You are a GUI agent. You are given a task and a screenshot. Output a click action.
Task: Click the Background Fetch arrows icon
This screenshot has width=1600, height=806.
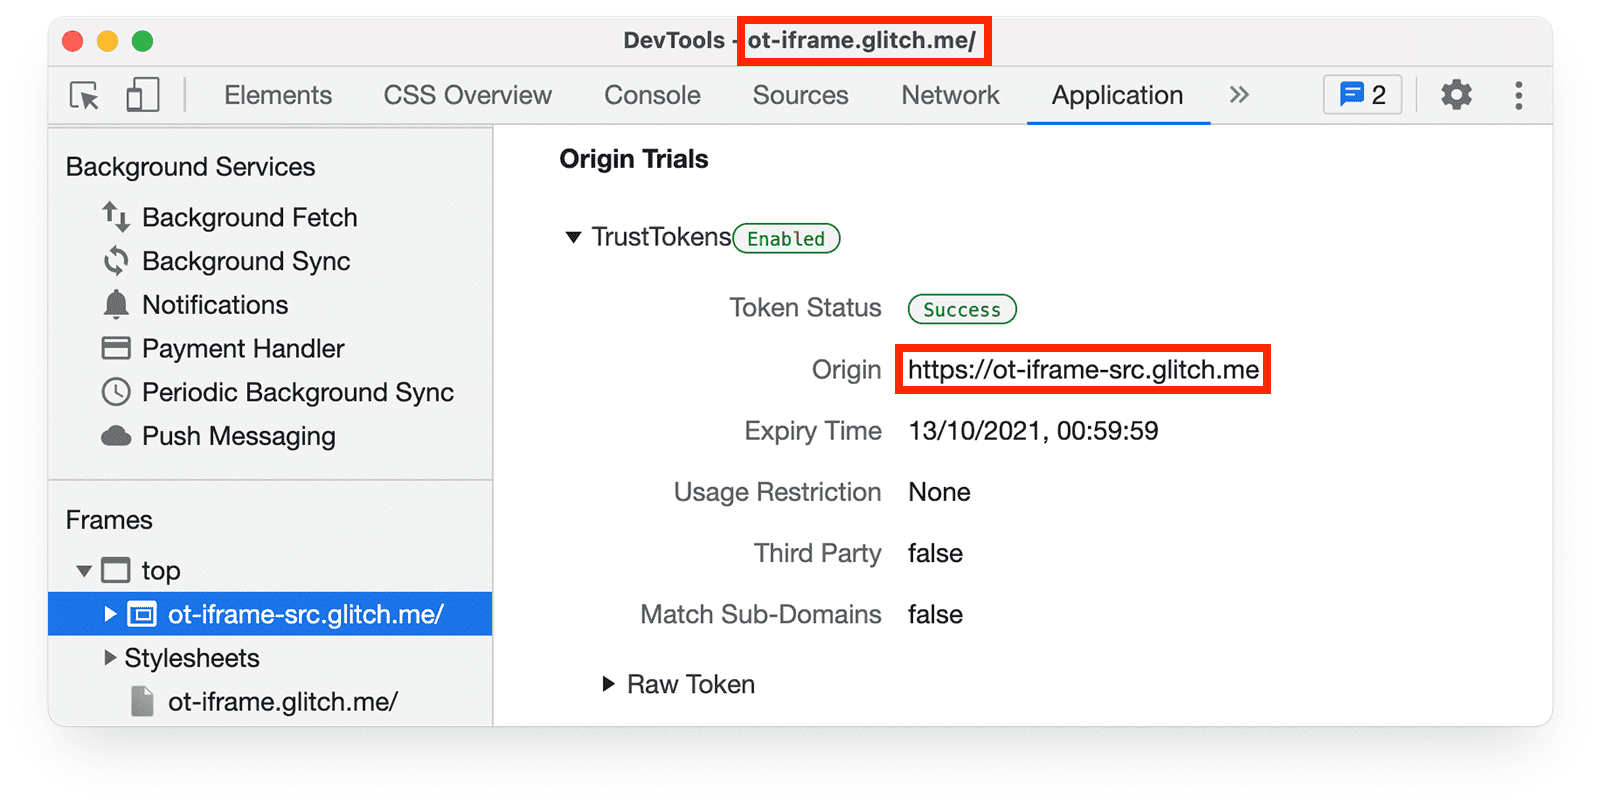(x=116, y=217)
